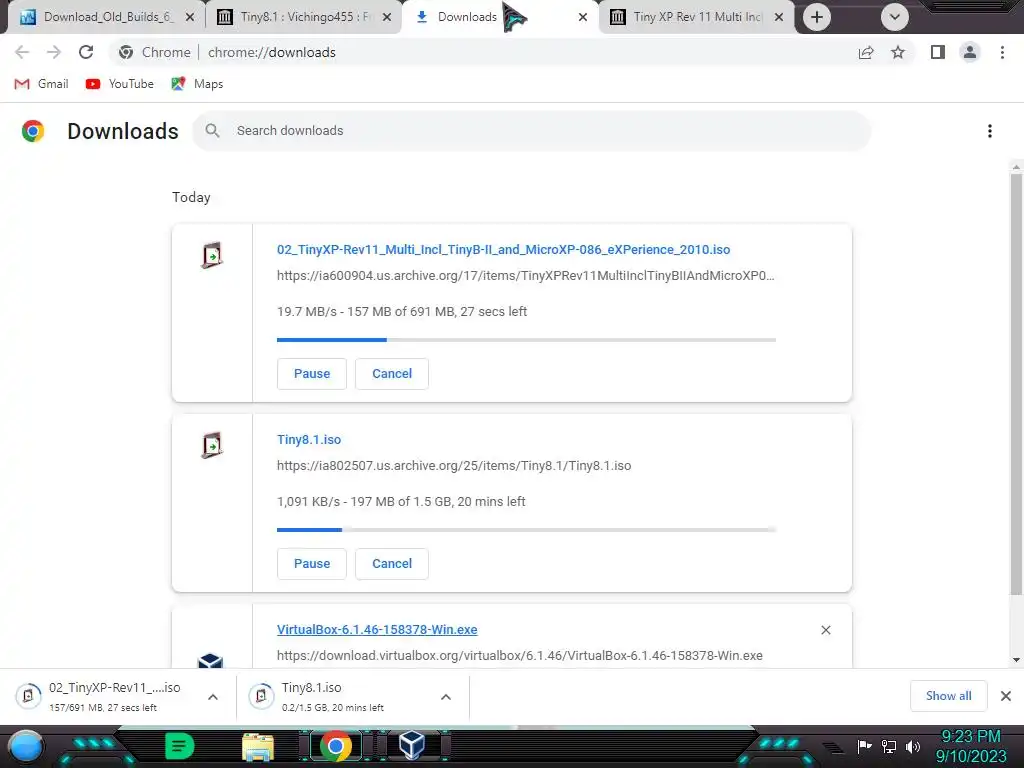The image size is (1024, 768).
Task: Click the Tiny8.1.iso item in download shelf
Action: point(333,696)
